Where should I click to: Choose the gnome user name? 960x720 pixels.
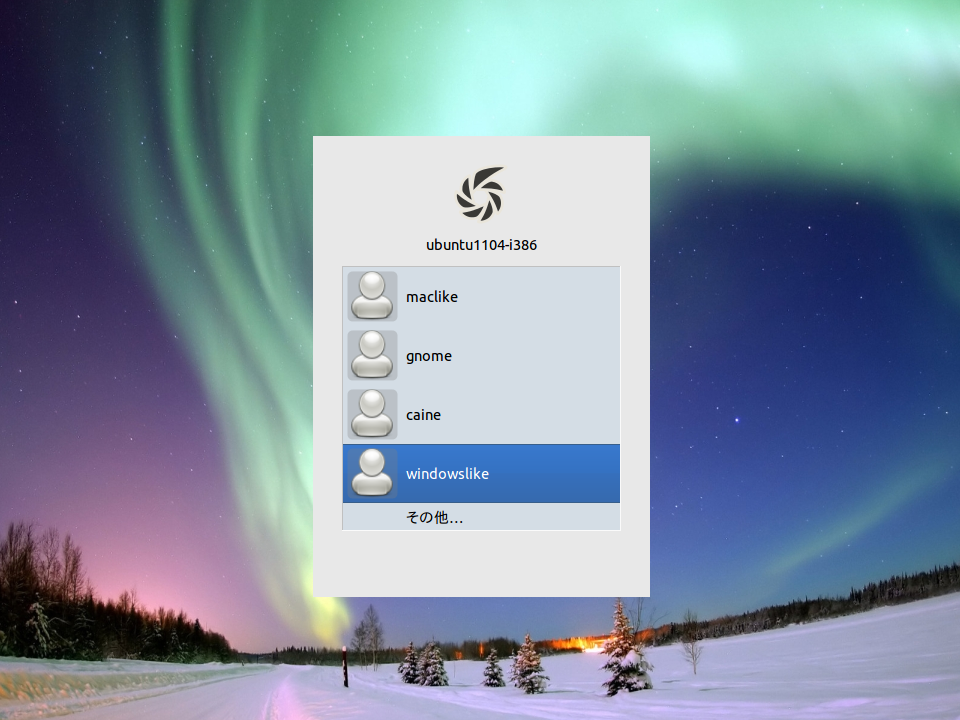coord(429,356)
